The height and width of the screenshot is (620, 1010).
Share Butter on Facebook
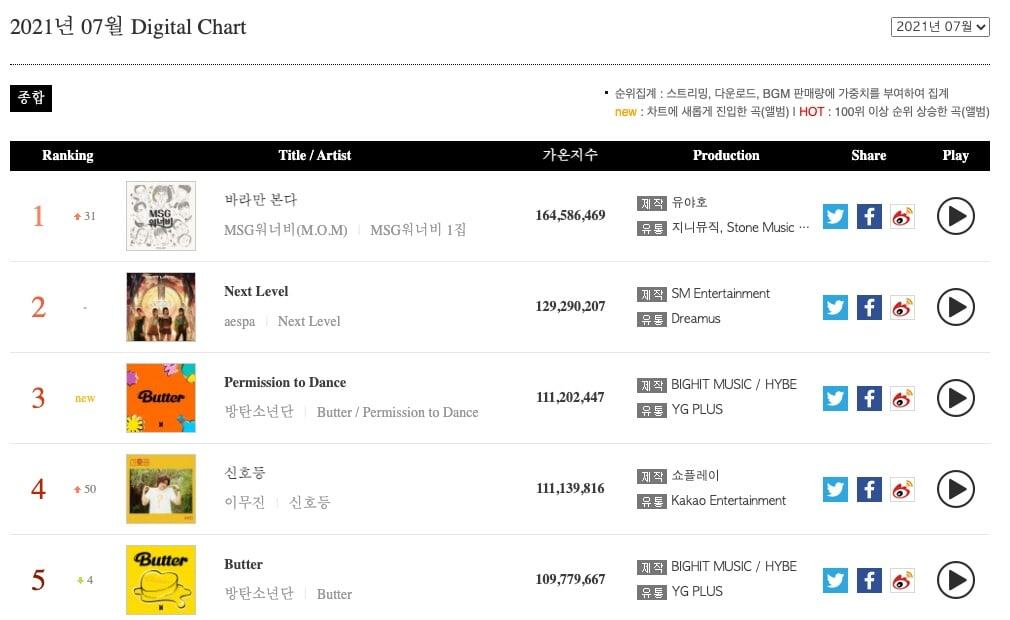869,580
